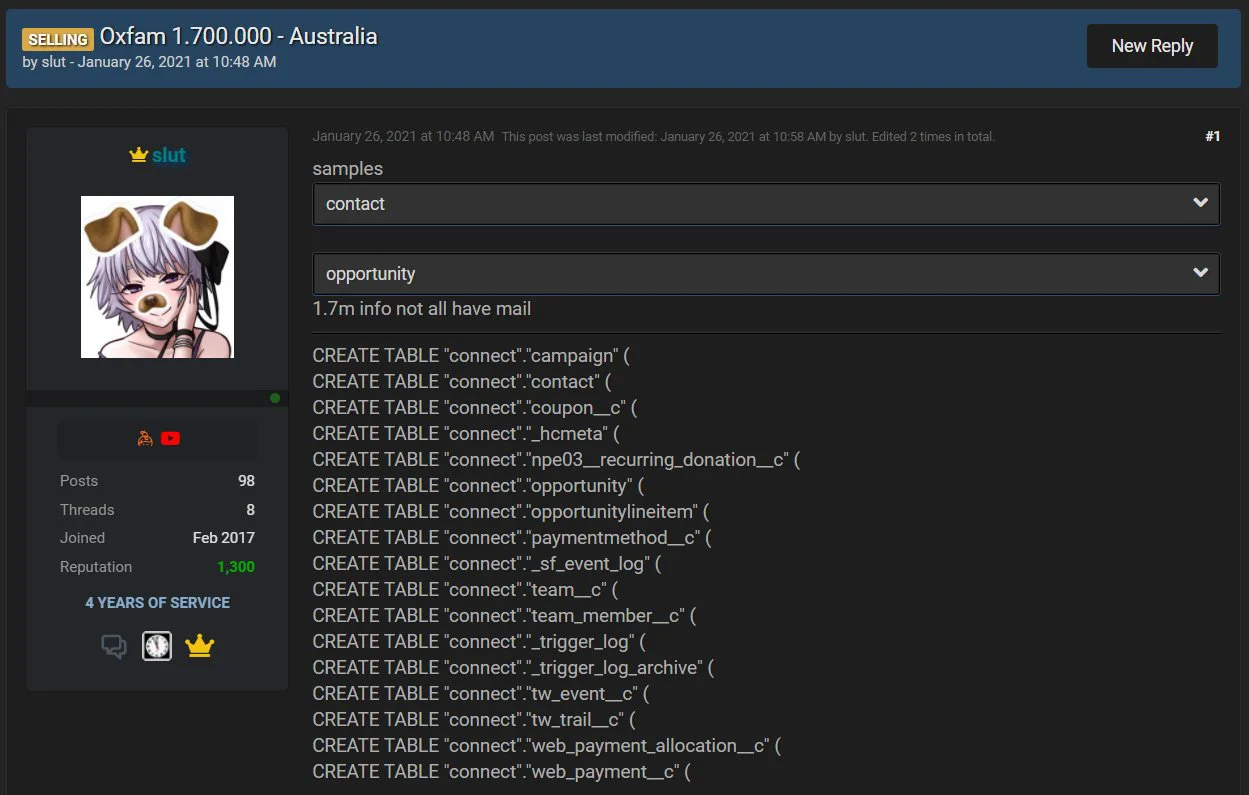This screenshot has width=1249, height=795.
Task: Open the red YouTube icon
Action: click(x=170, y=438)
